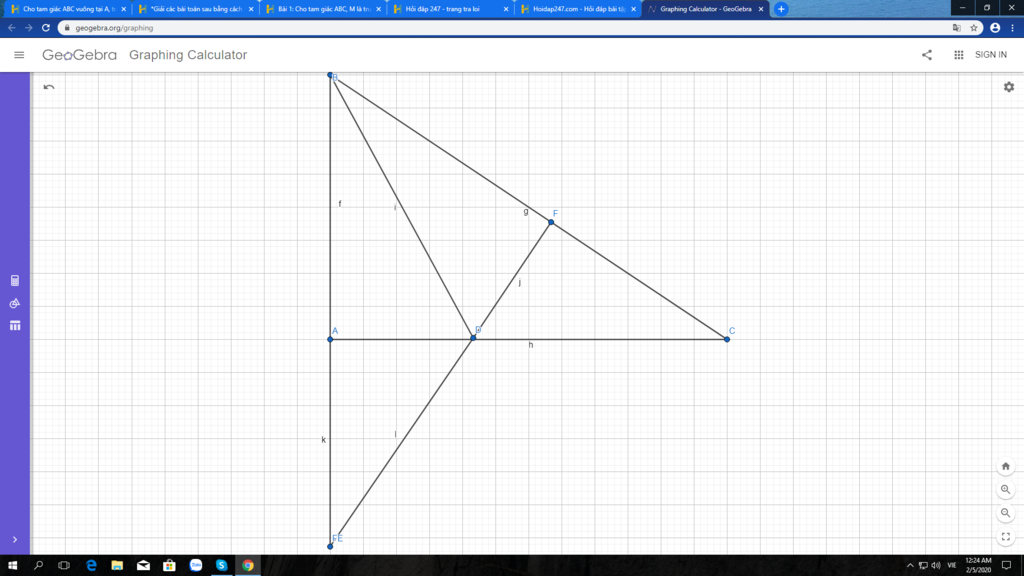Viewport: 1024px width, 576px height.
Task: Click the SIGN IN link
Action: pyautogui.click(x=991, y=55)
